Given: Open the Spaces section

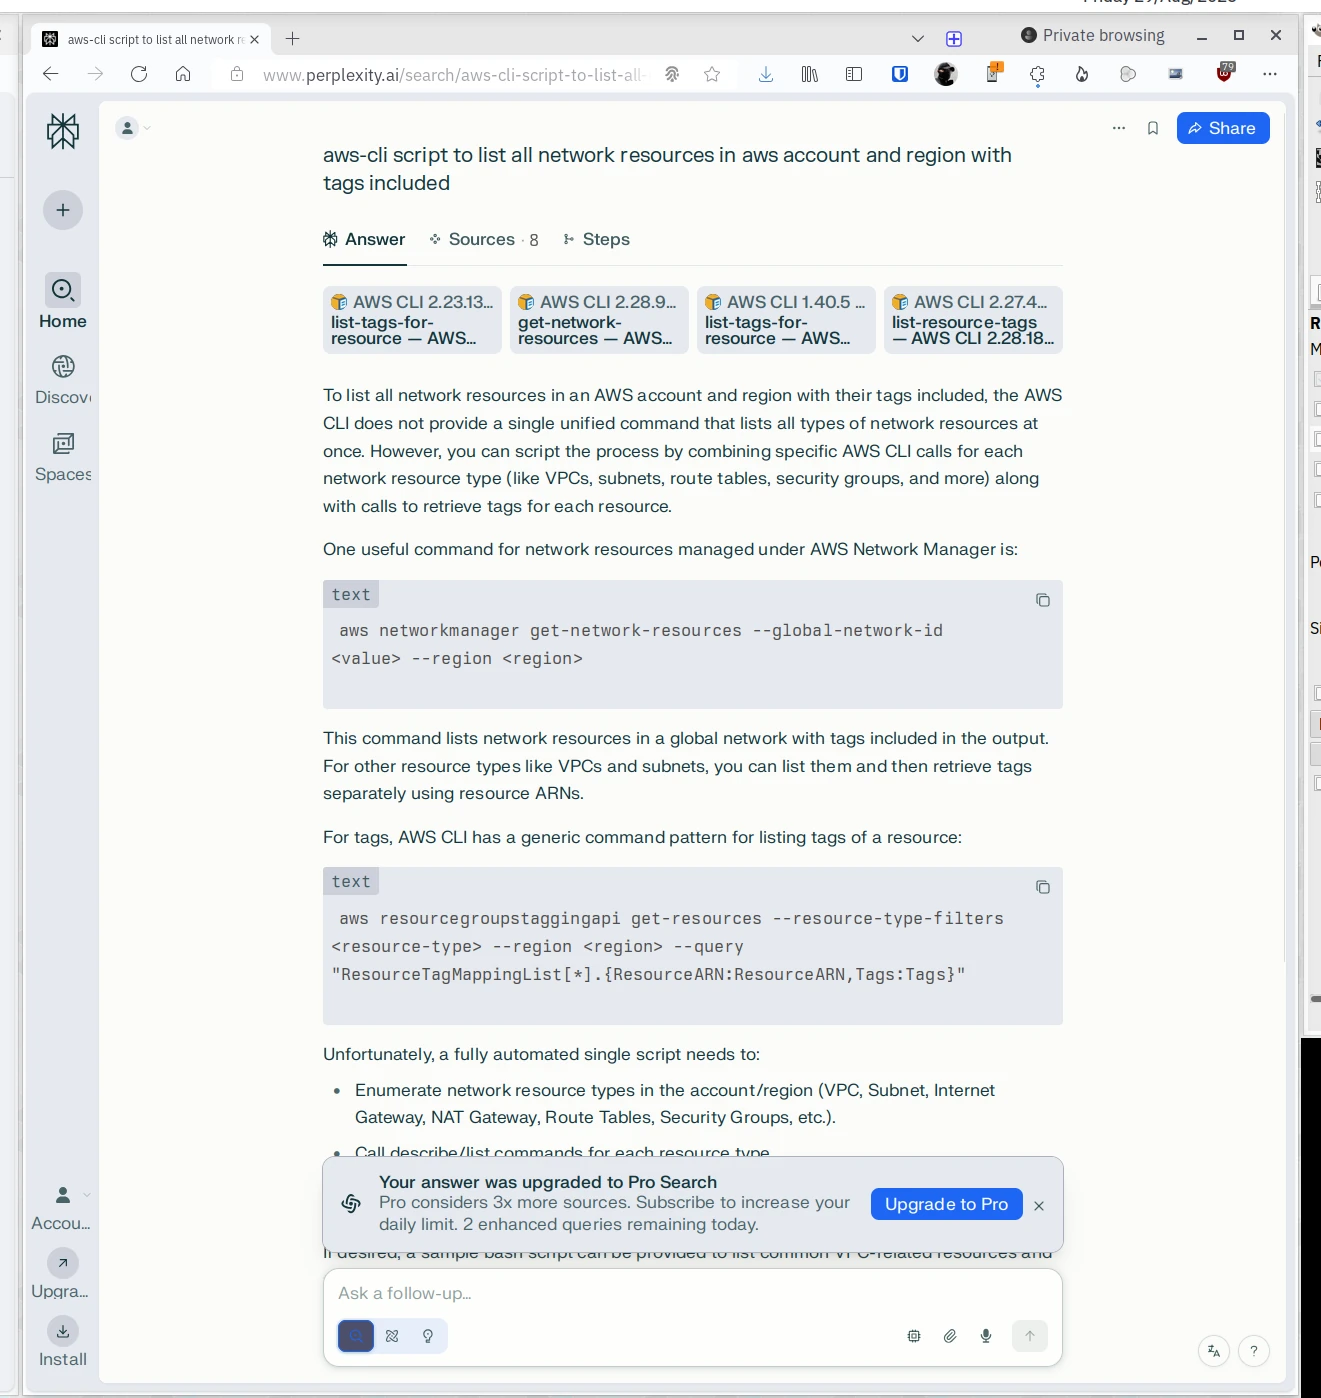Looking at the screenshot, I should (63, 456).
